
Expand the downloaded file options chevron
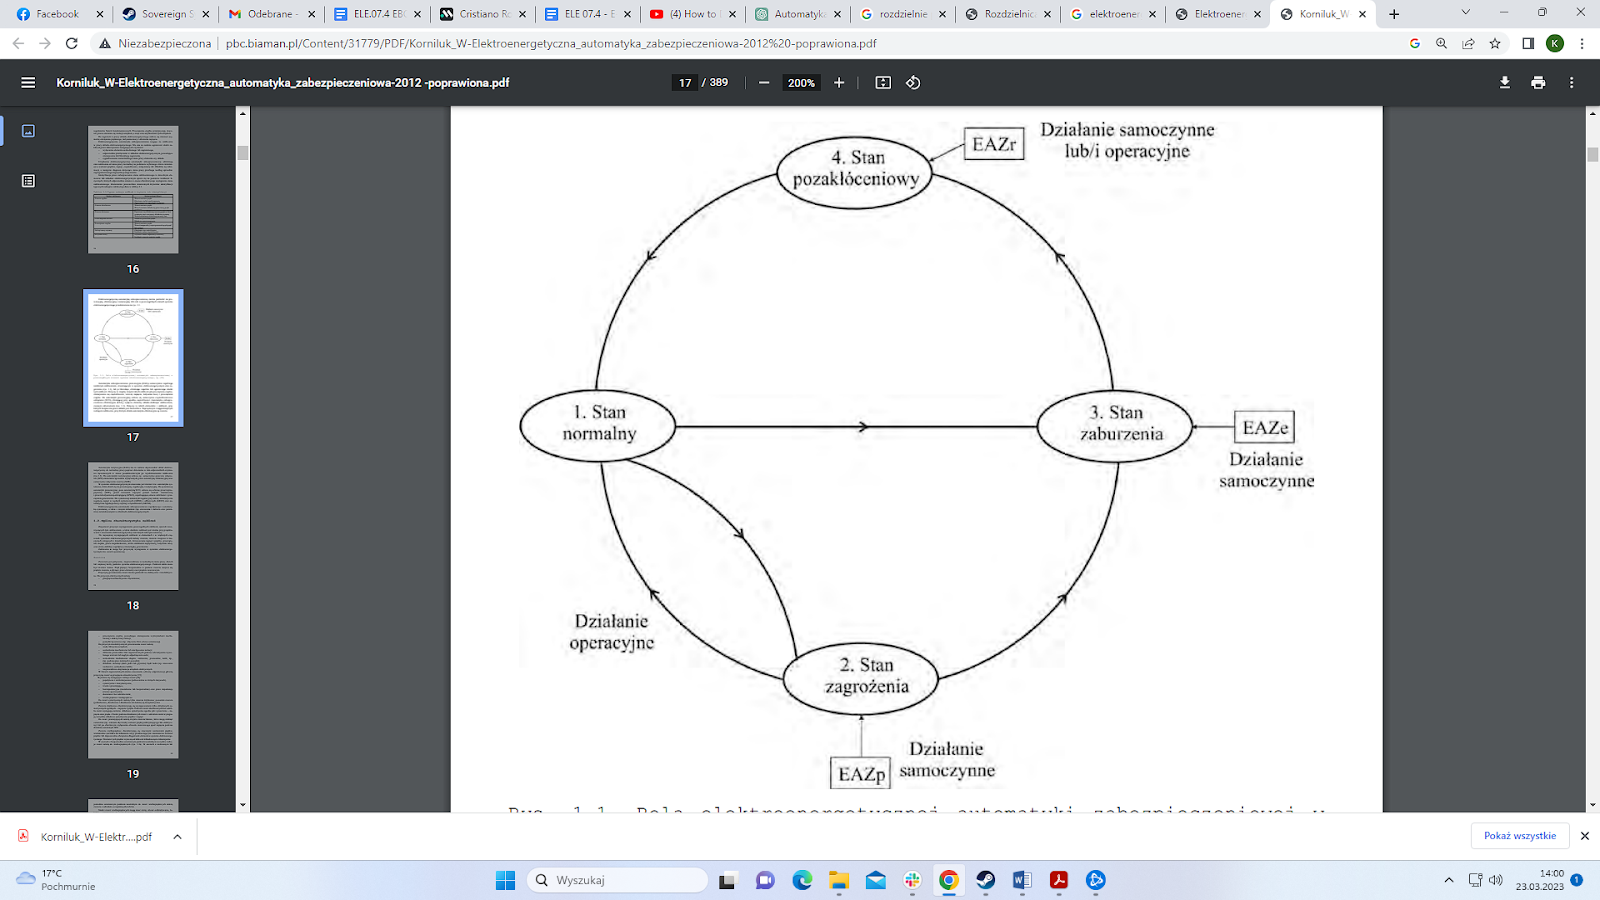(177, 837)
